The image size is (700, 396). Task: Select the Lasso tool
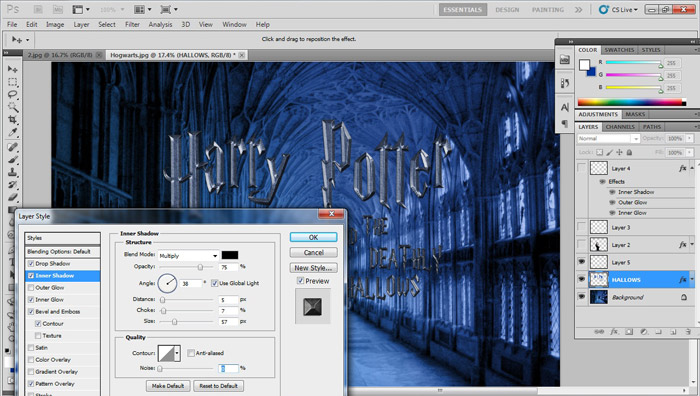12,94
